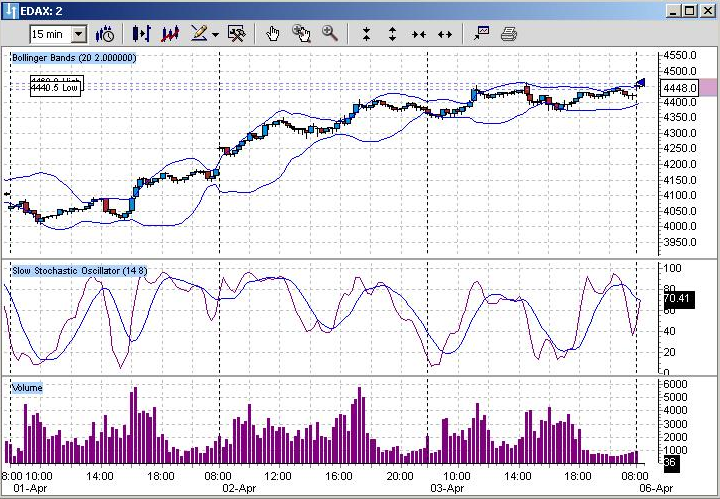The image size is (720, 499).
Task: Select the pencil drawing tool icon
Action: click(x=199, y=34)
